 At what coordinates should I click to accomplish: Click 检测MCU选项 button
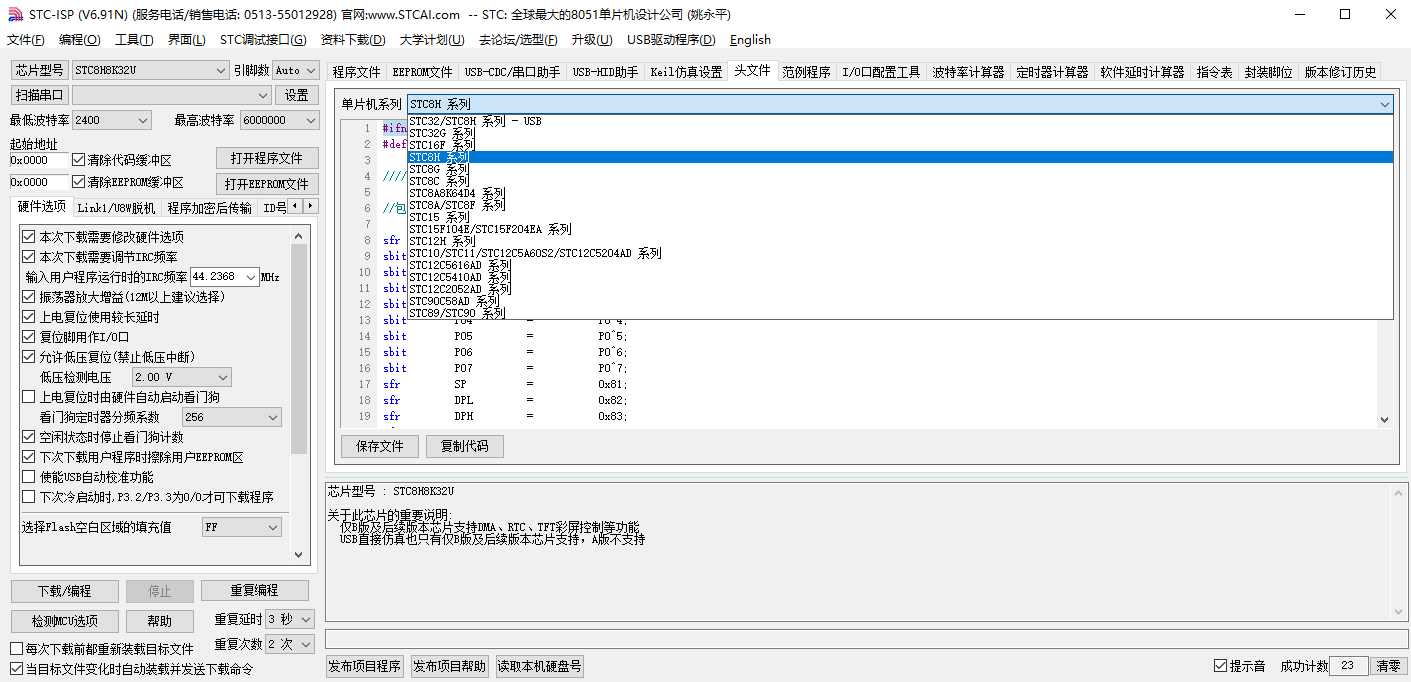[65, 621]
